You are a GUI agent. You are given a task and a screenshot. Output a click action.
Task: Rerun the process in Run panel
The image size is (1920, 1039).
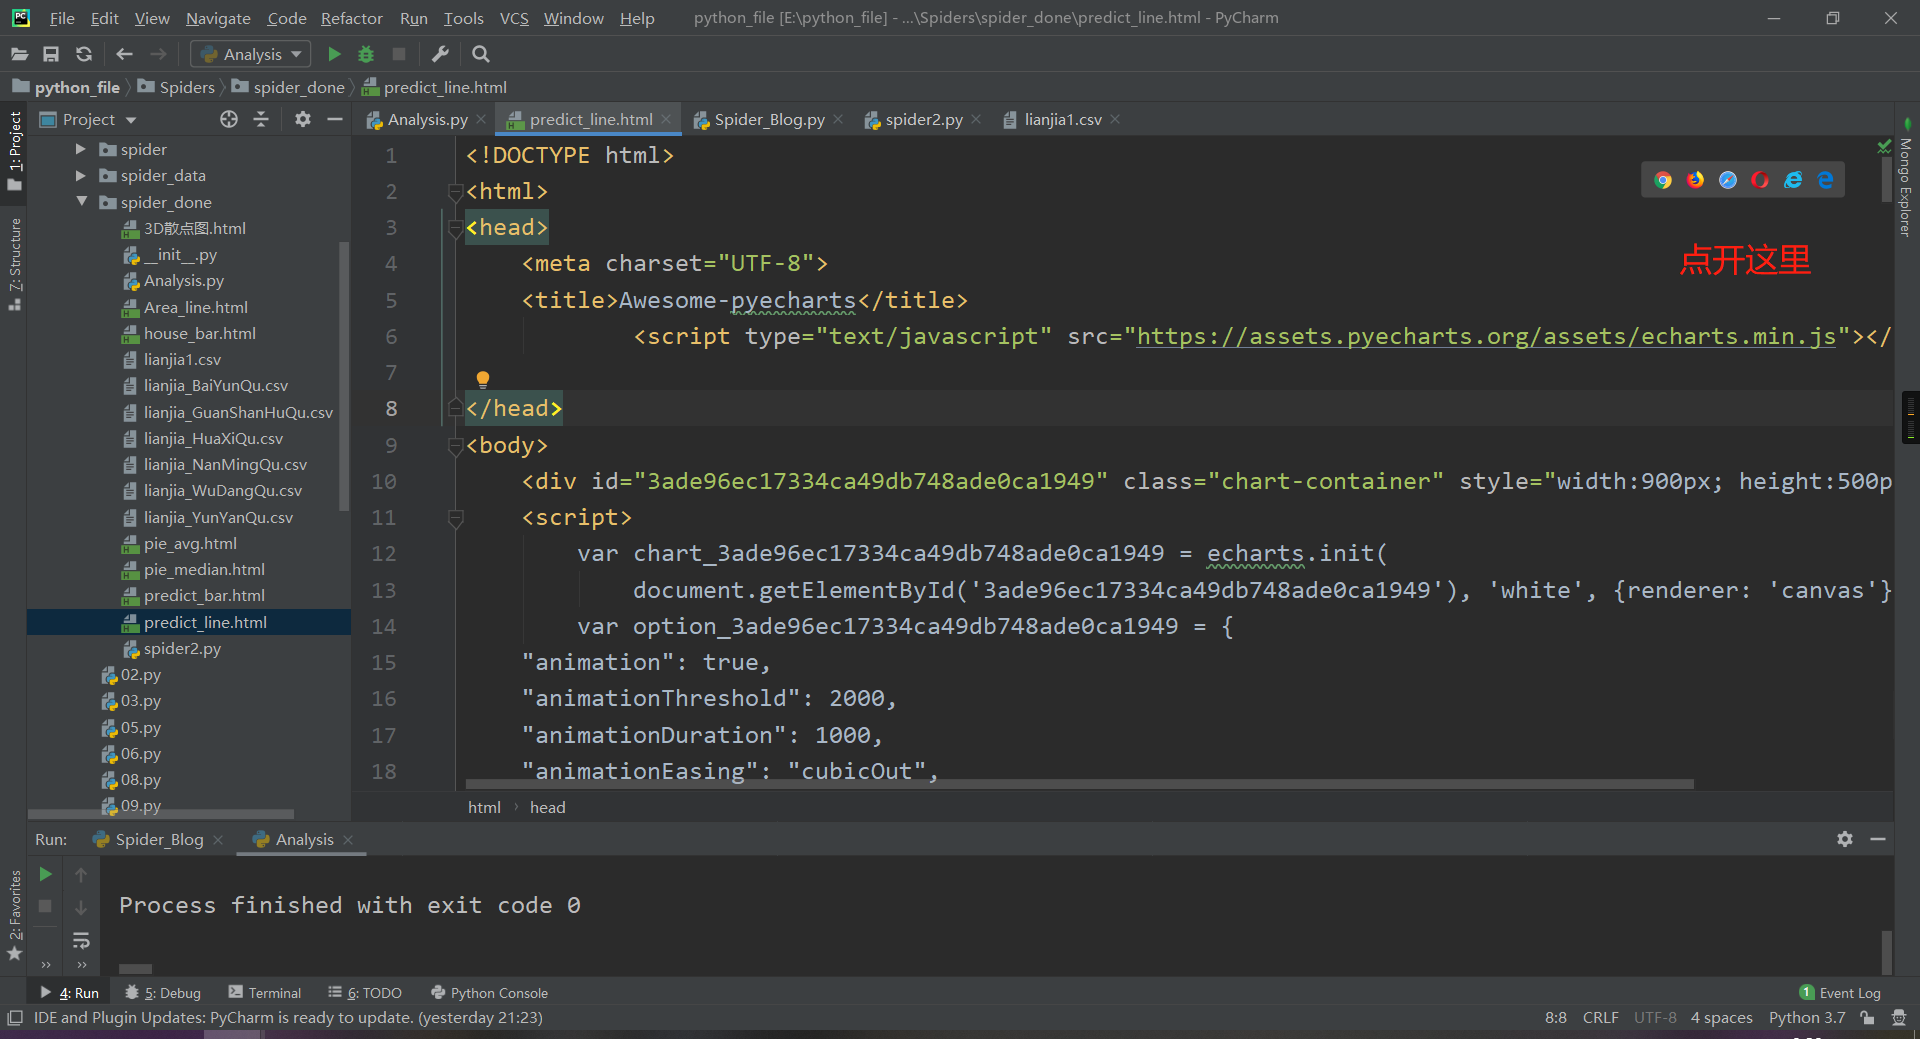[x=45, y=874]
